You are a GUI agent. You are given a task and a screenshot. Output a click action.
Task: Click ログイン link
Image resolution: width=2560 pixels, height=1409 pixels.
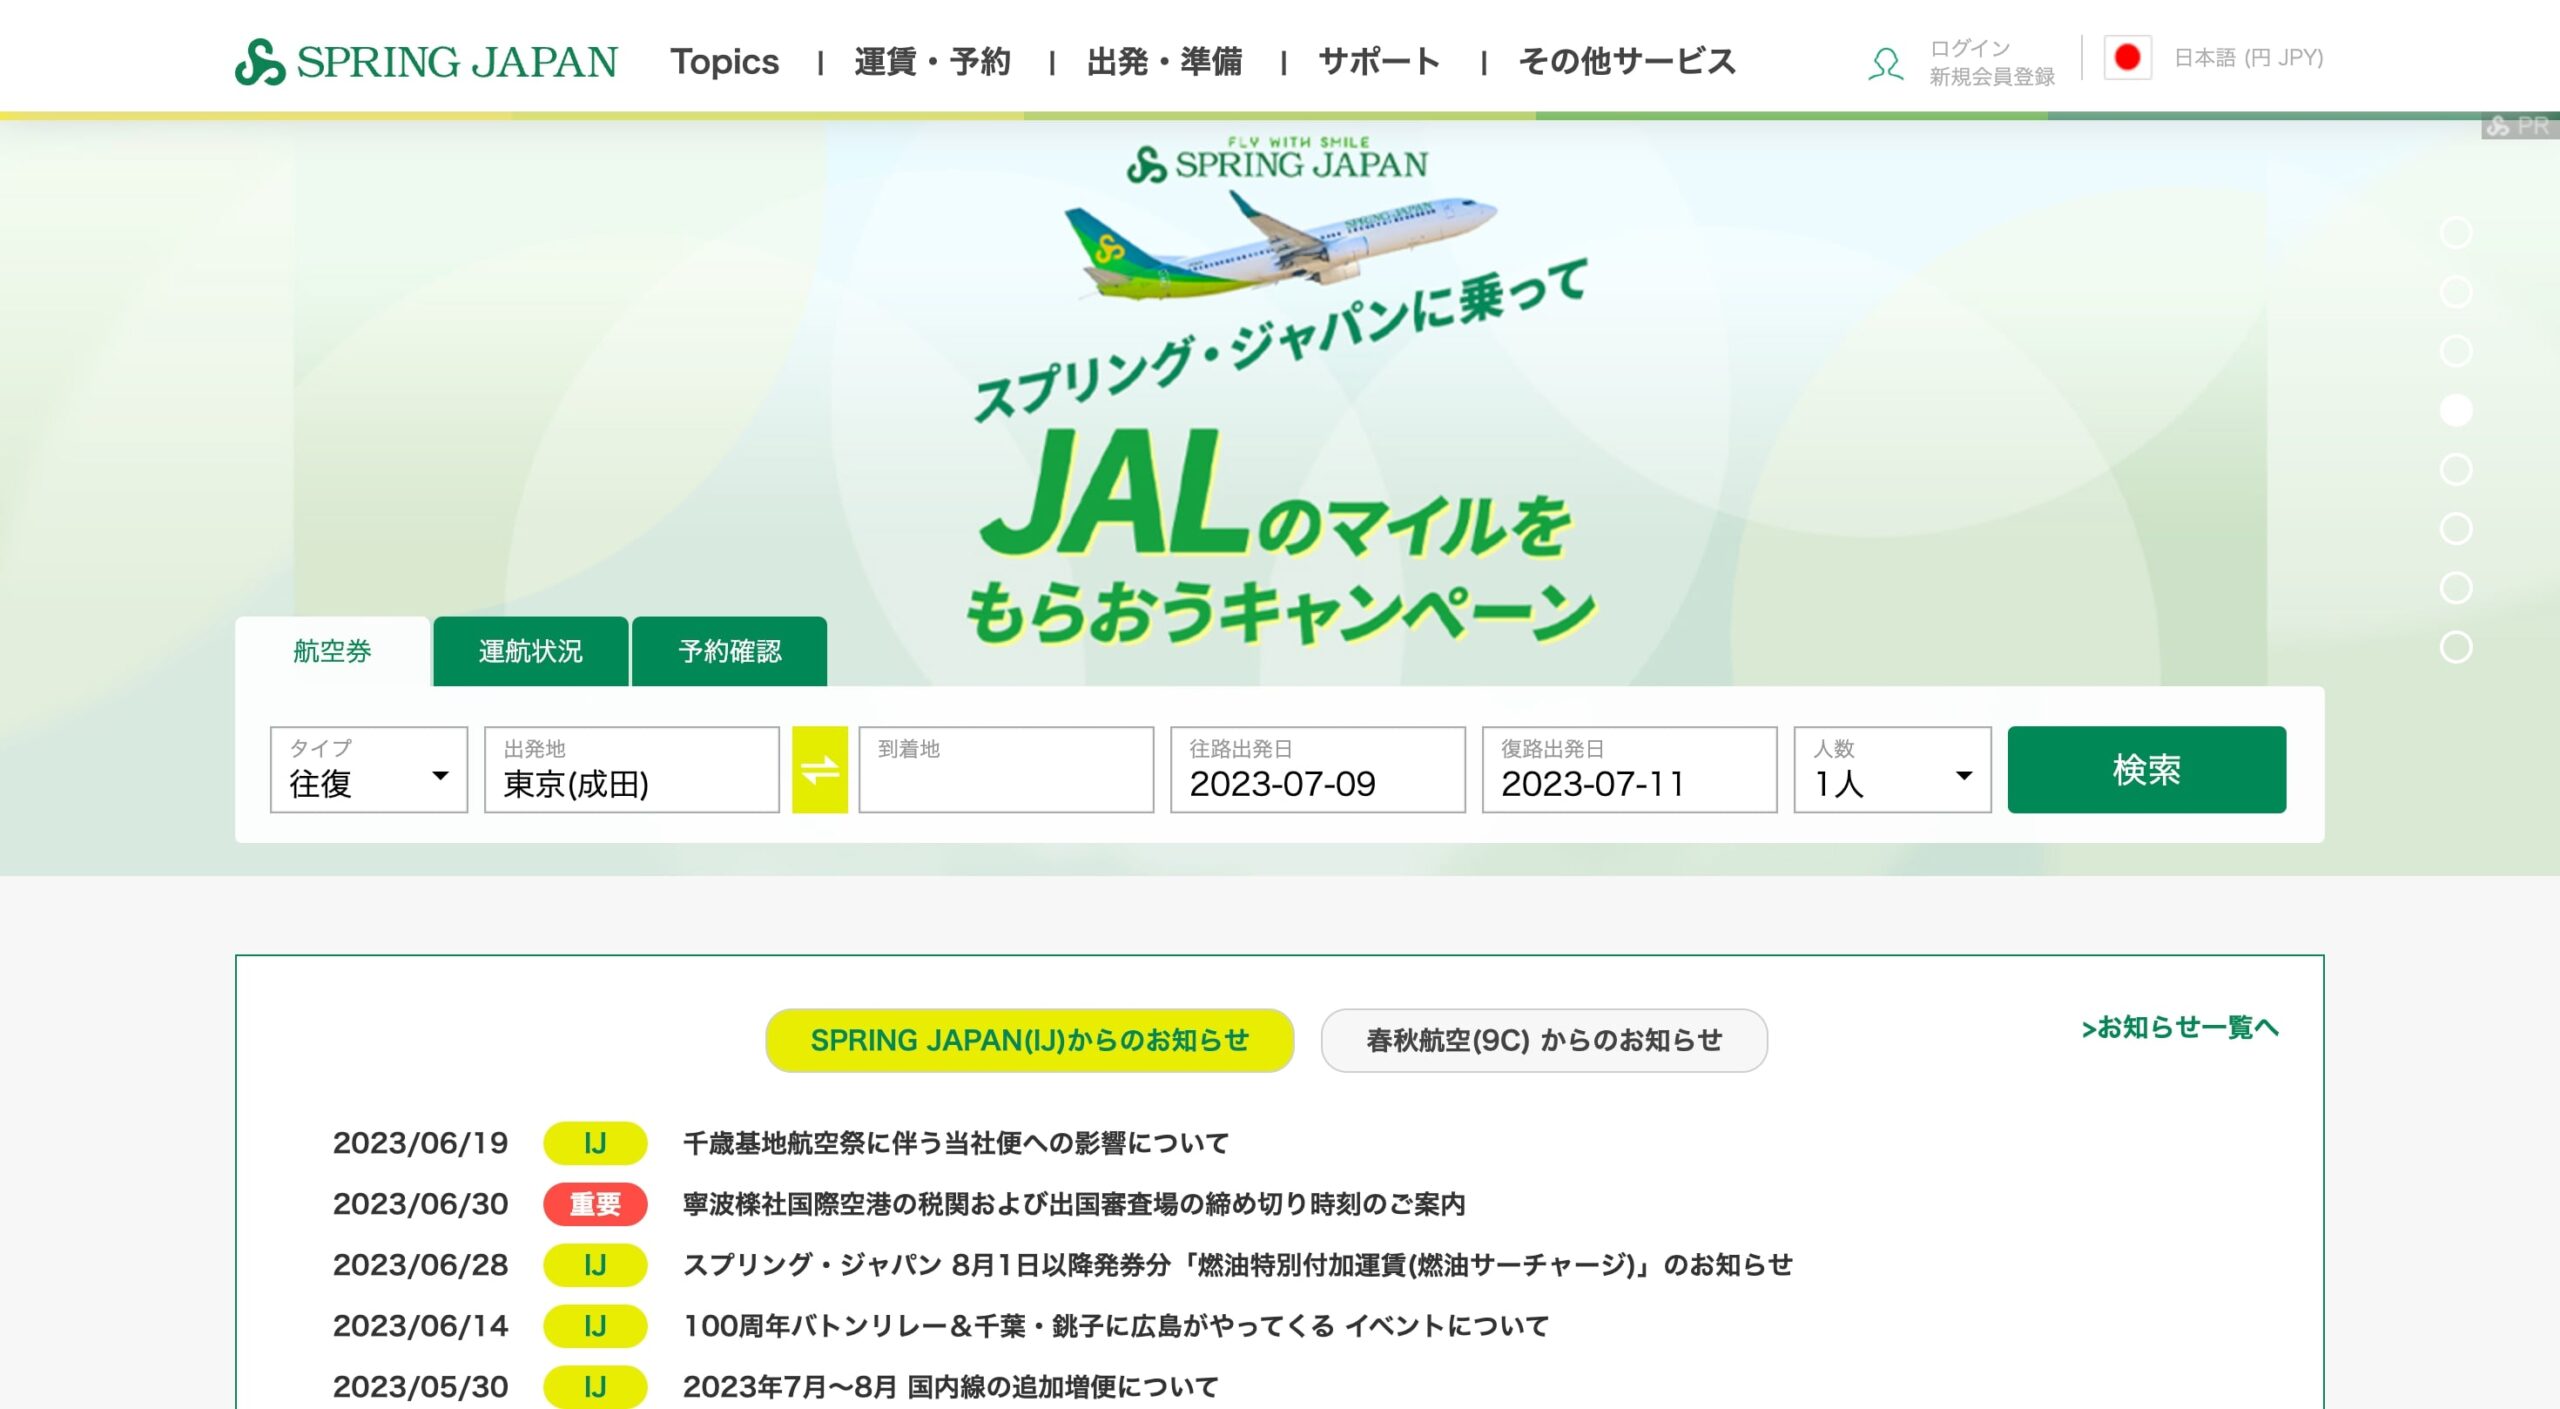[1969, 48]
